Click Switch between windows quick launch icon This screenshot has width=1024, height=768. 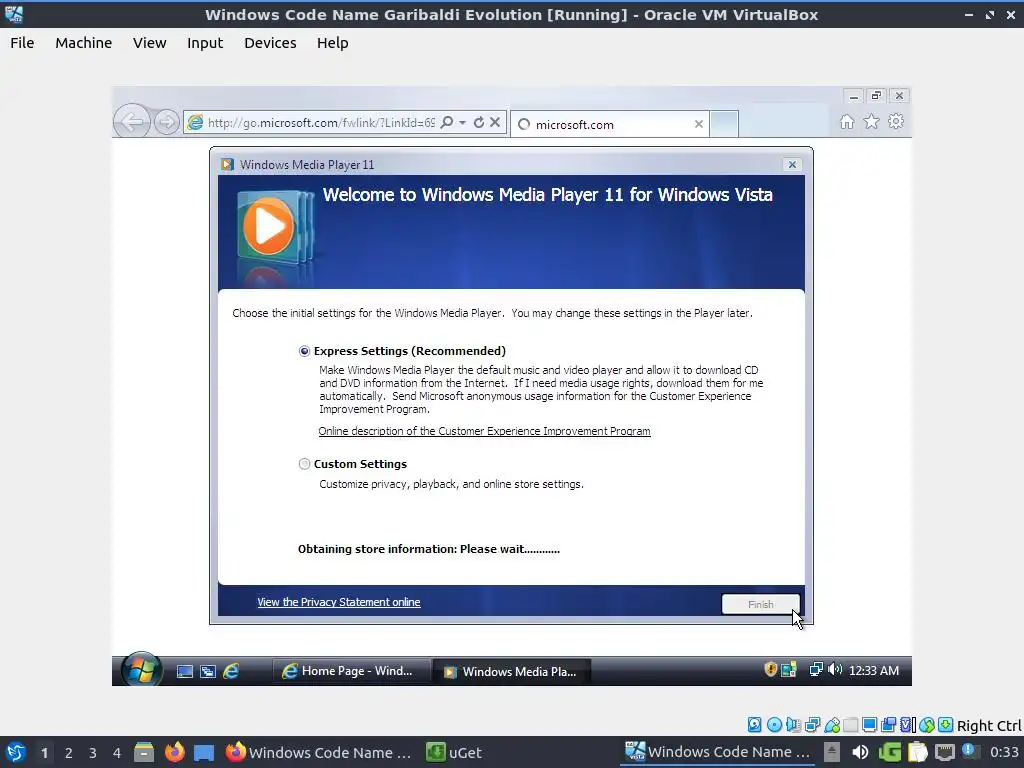point(208,671)
